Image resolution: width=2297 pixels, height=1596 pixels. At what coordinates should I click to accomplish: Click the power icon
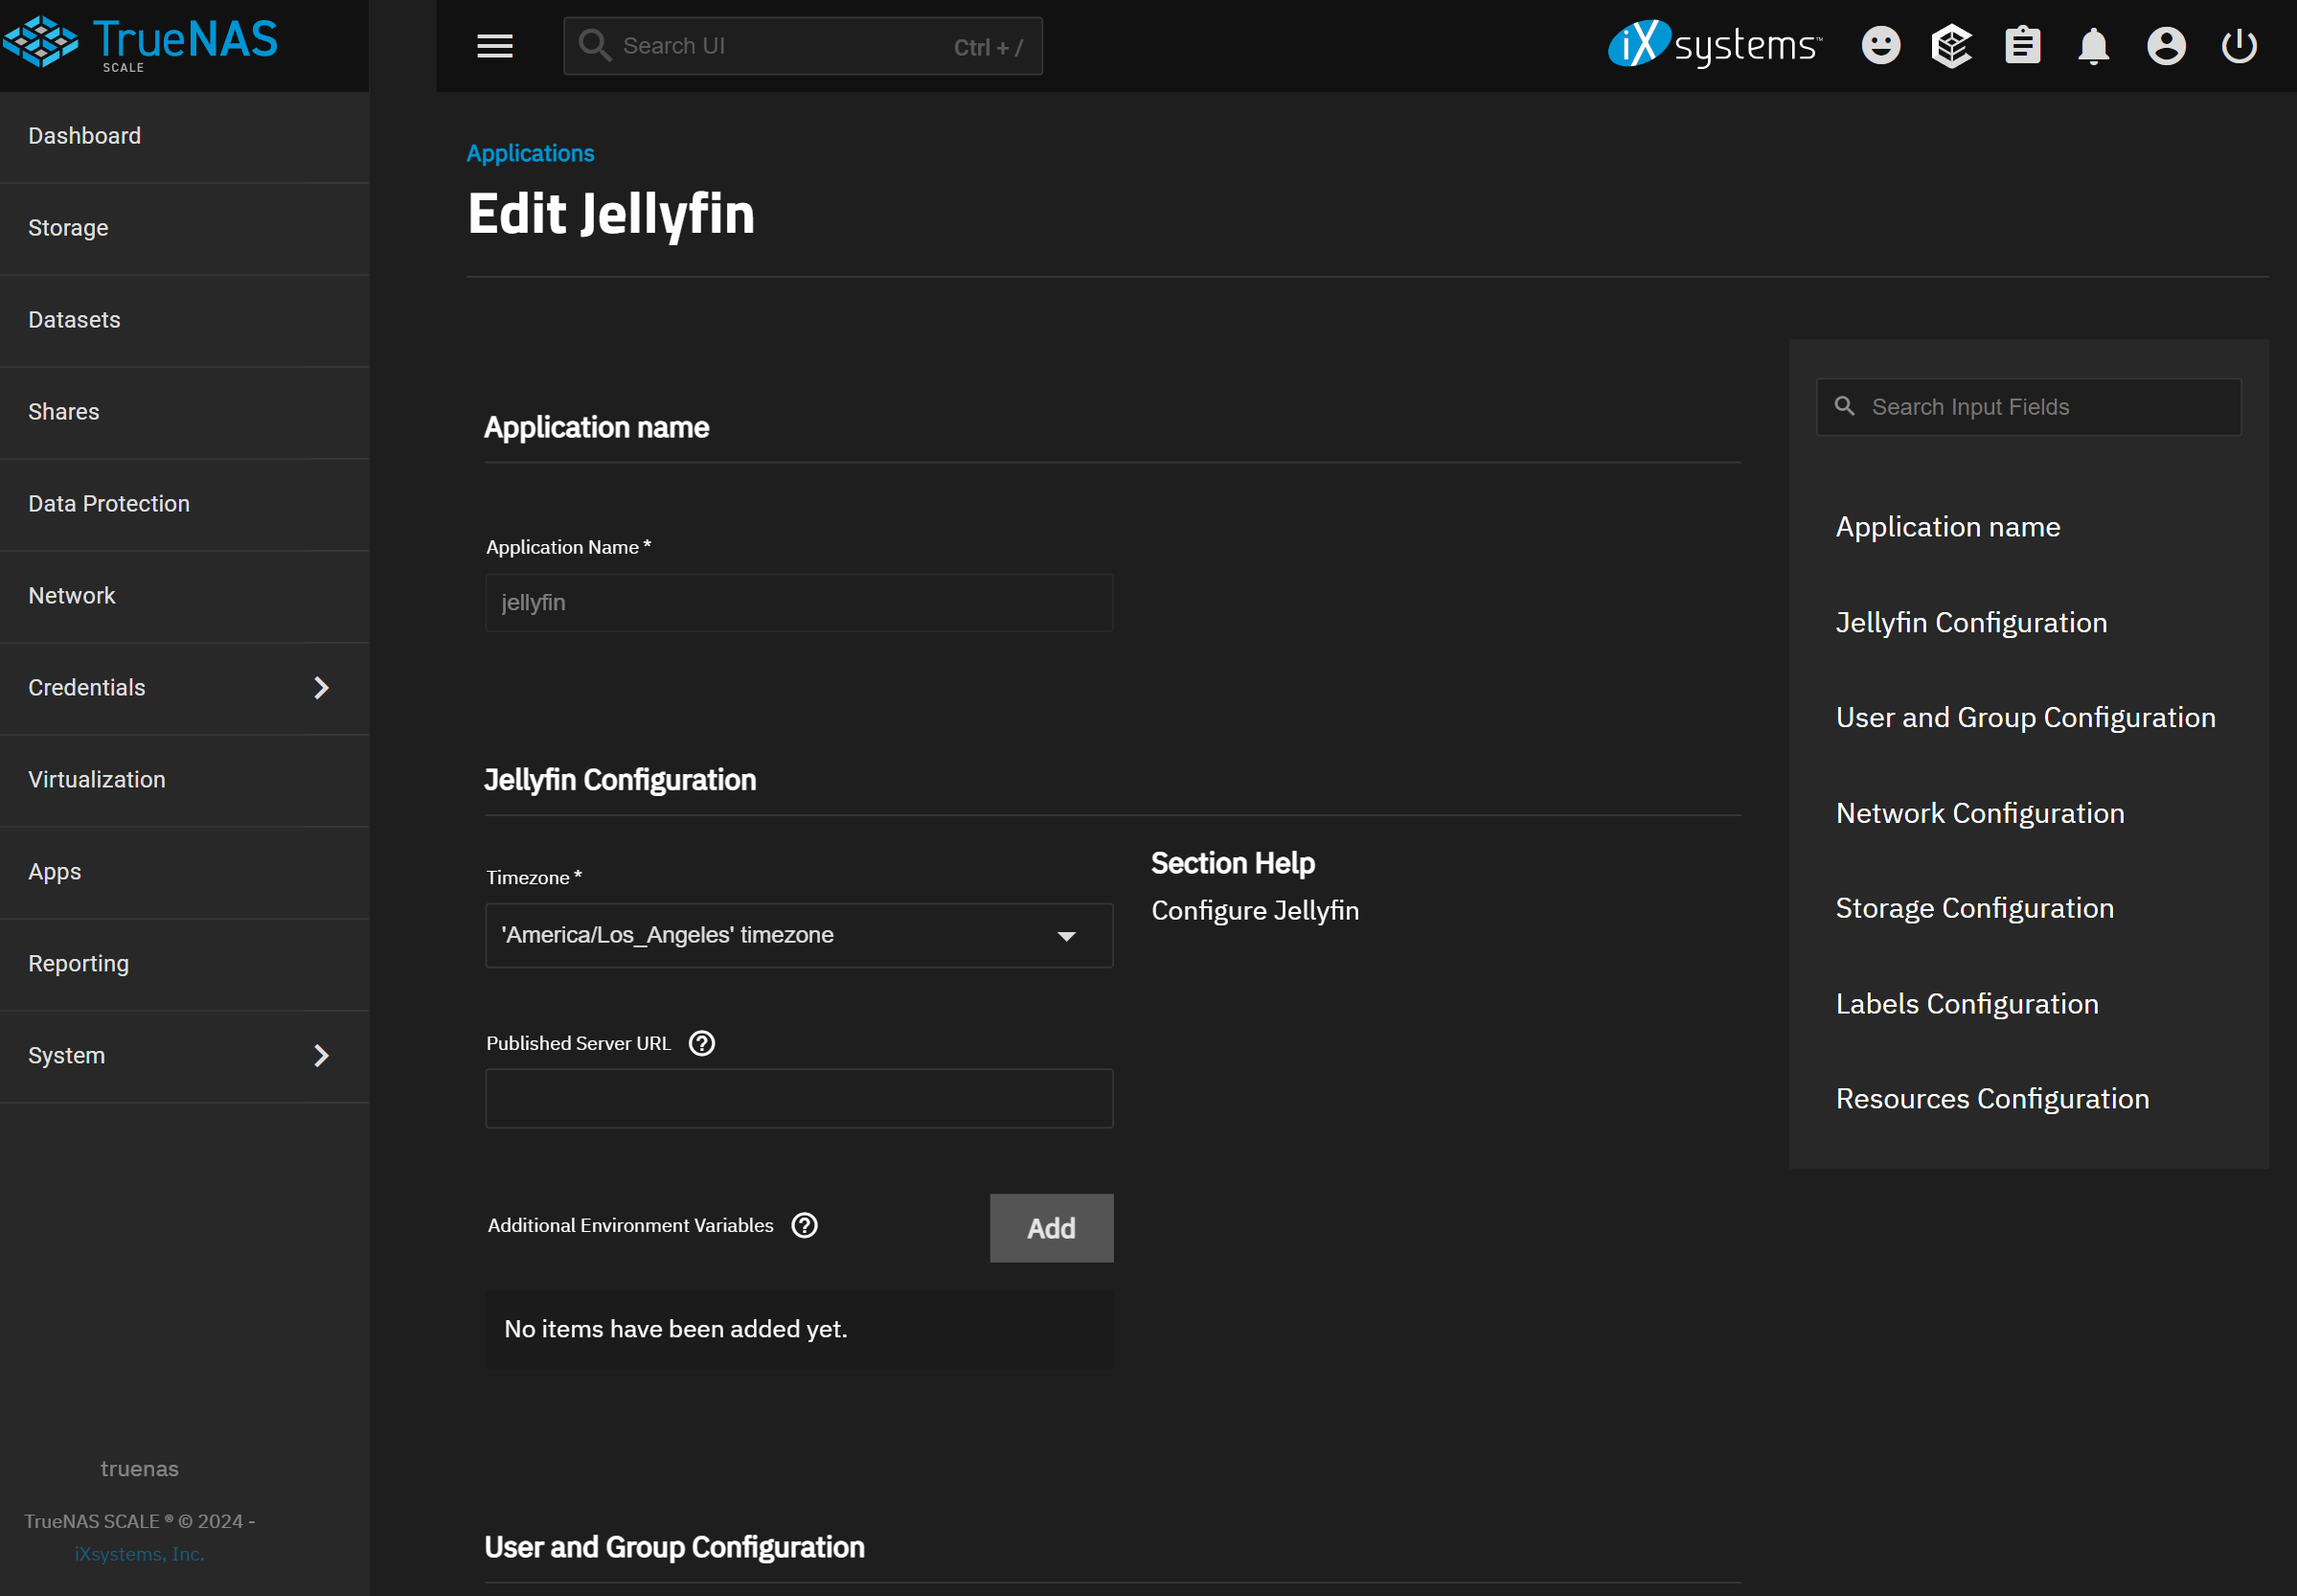[2238, 46]
